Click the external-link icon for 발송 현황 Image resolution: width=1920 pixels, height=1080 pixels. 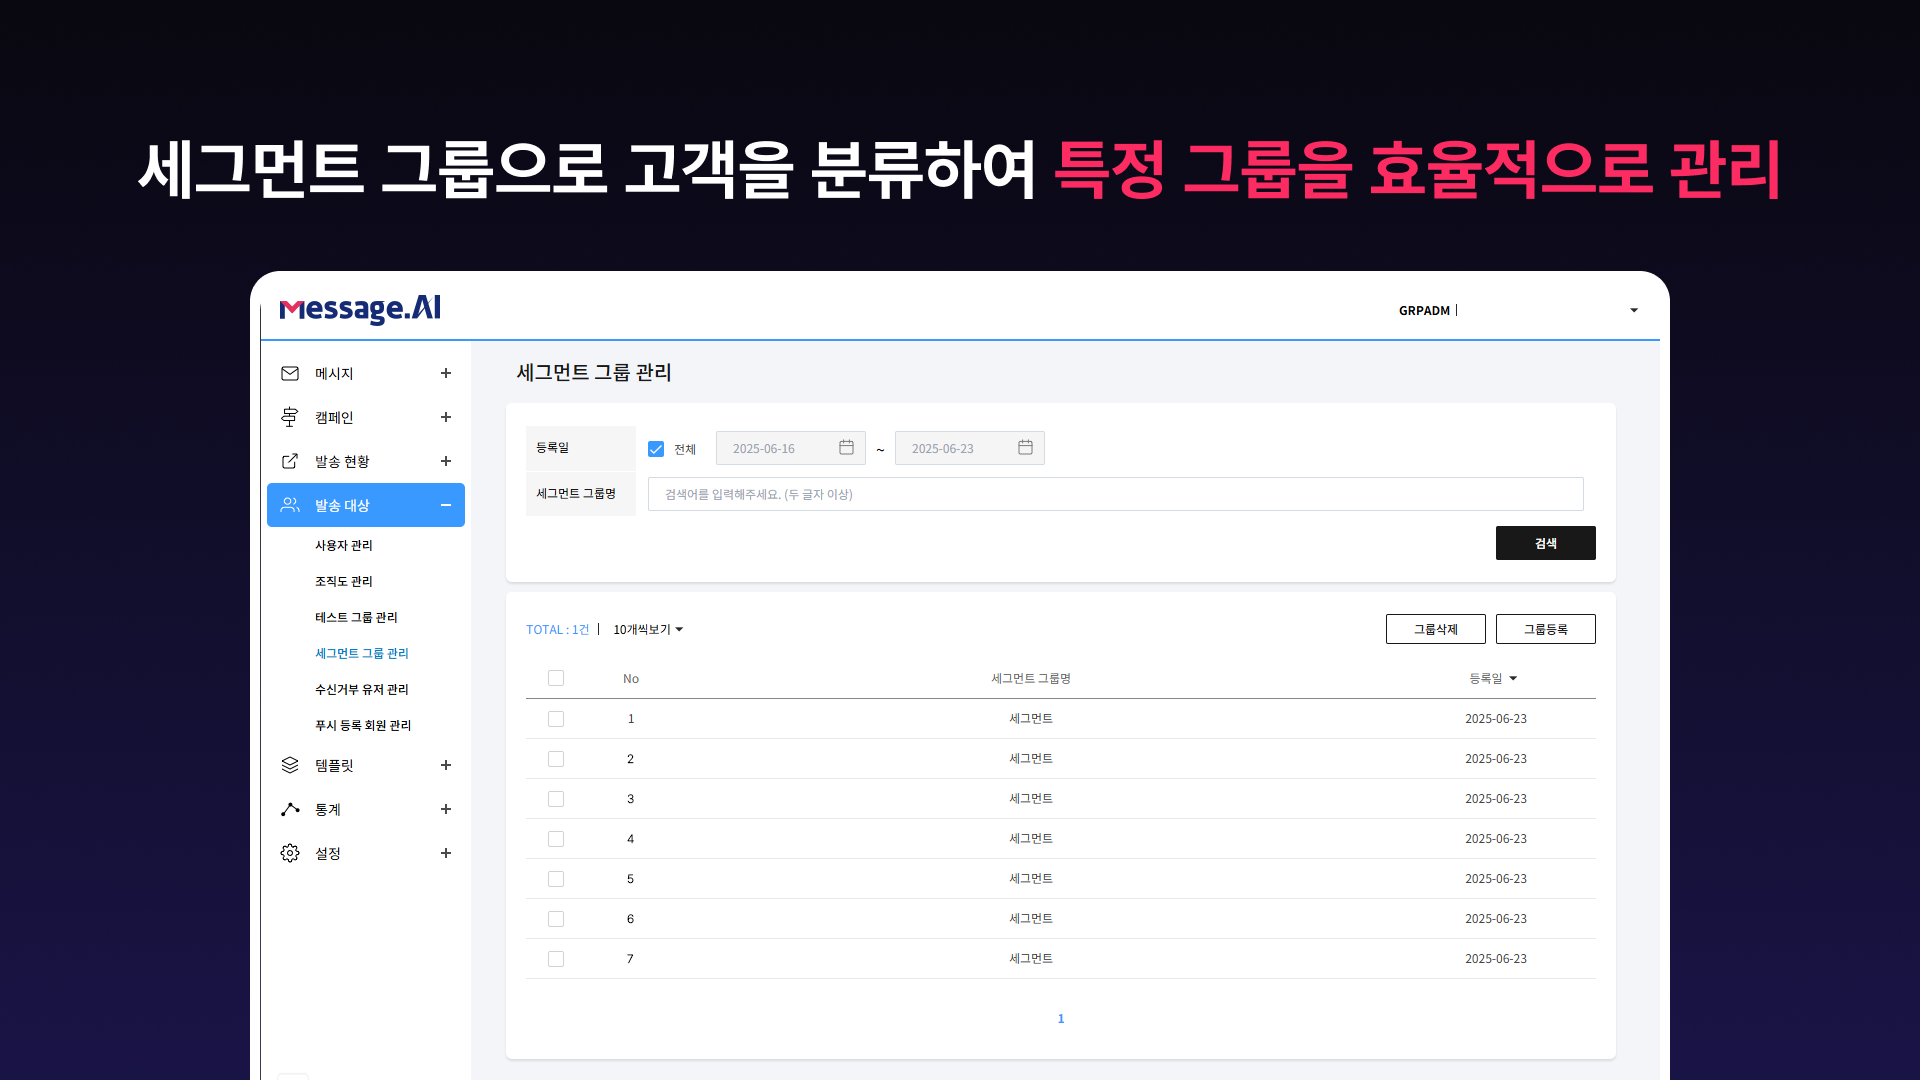[290, 461]
